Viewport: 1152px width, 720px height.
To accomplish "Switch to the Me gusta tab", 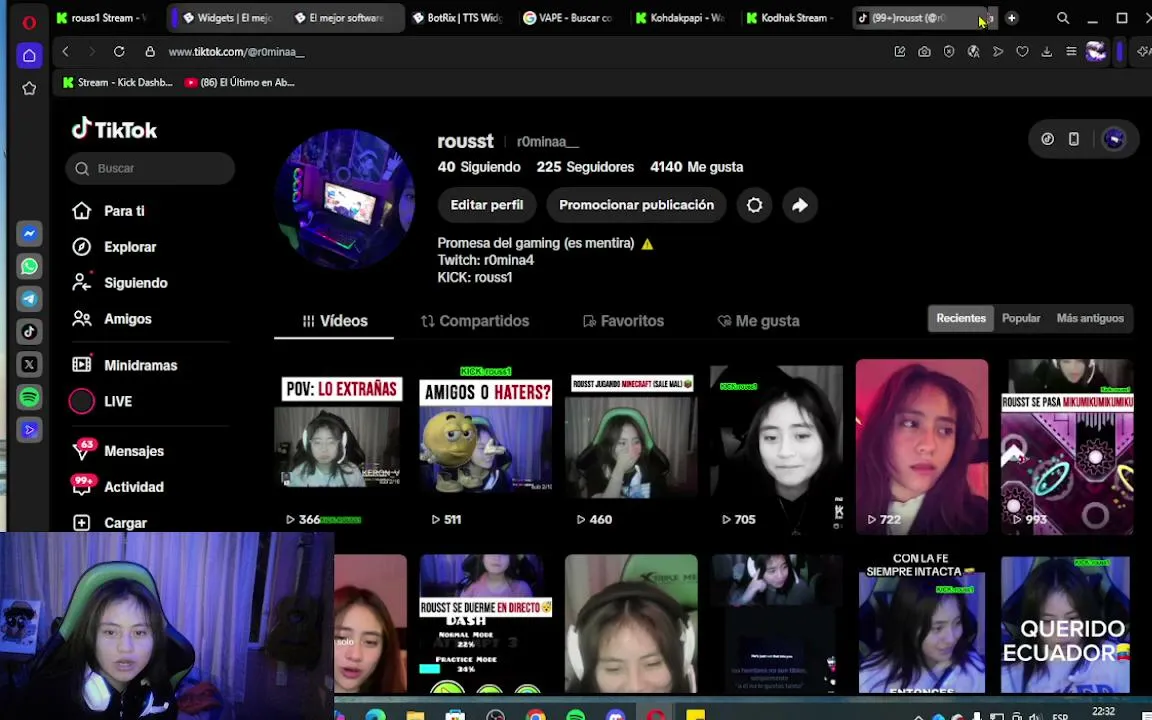I will 758,321.
